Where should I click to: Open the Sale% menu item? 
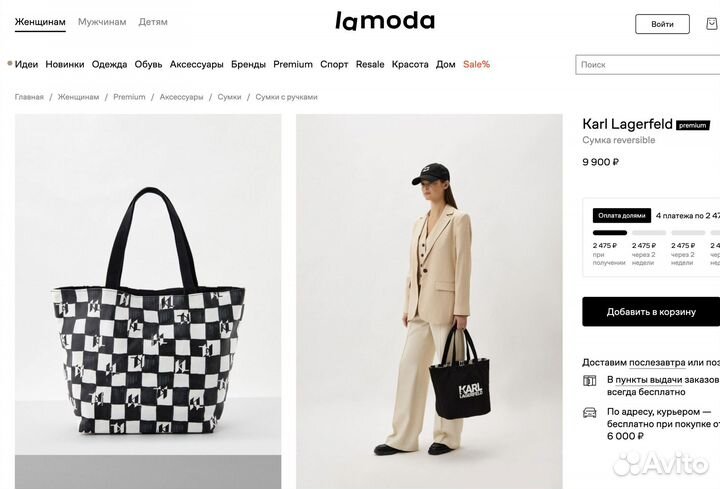coord(476,65)
